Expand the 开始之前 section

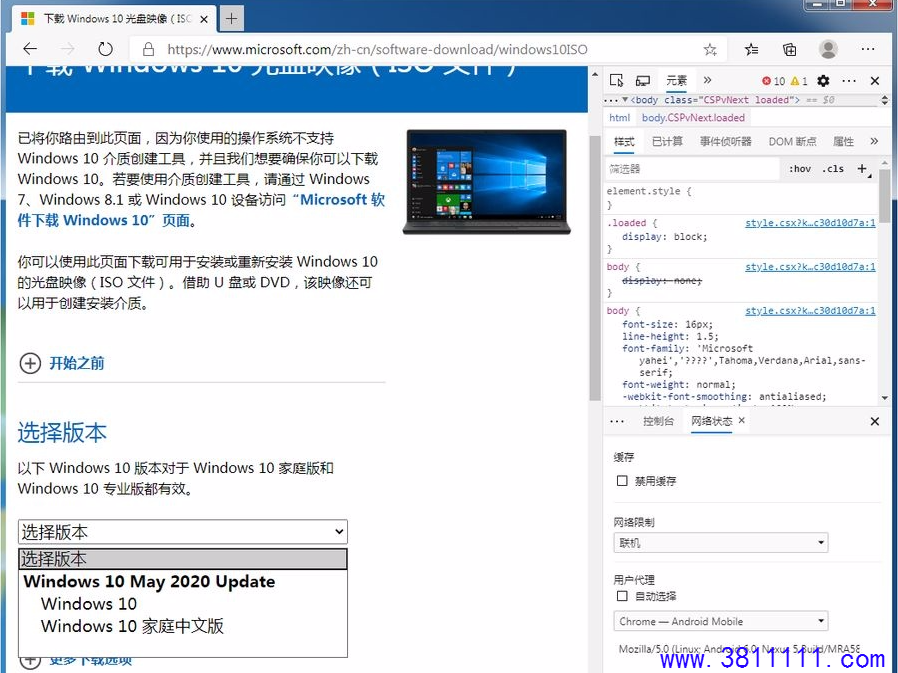(x=77, y=363)
